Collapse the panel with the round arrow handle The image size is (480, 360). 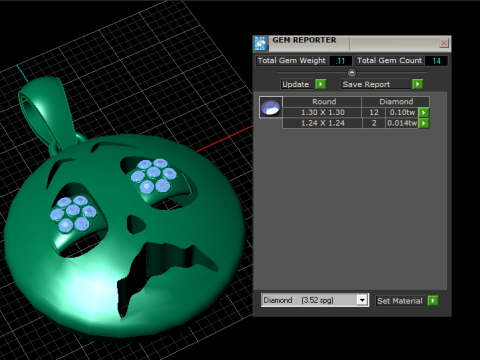click(x=352, y=72)
